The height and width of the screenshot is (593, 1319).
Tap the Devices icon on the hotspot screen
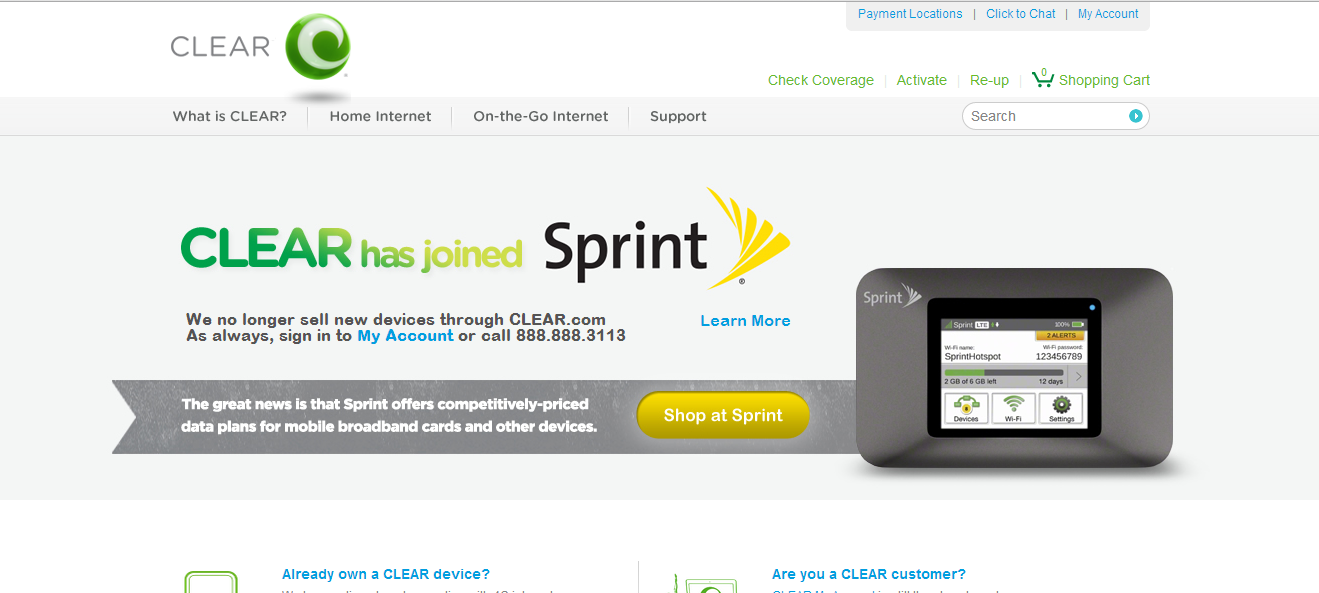[x=966, y=408]
